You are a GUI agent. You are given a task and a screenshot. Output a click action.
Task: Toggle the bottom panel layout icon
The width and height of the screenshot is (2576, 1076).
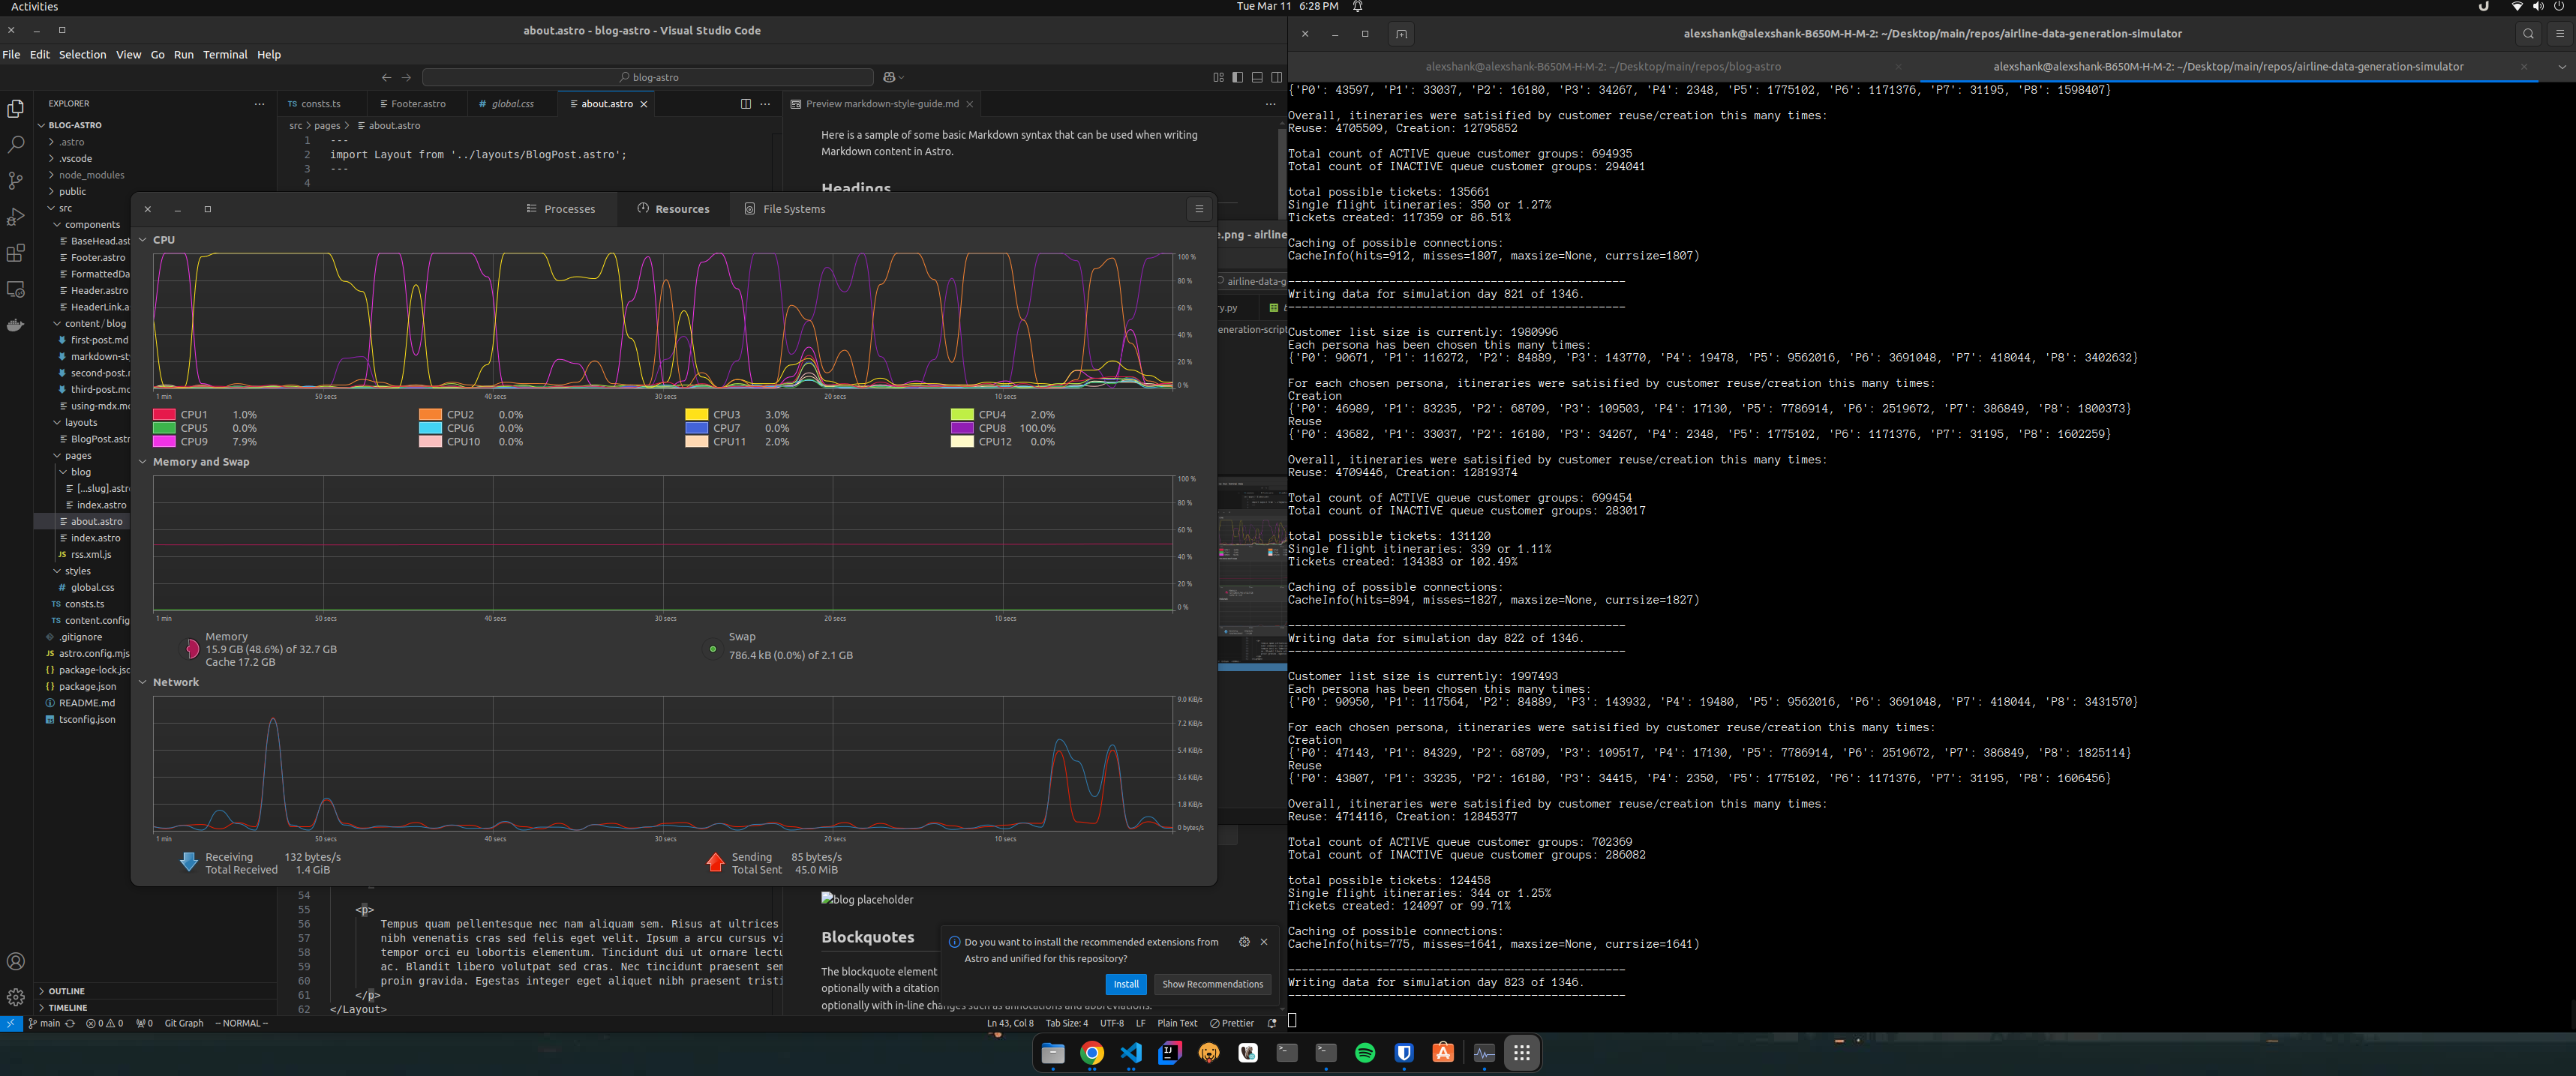[1257, 77]
